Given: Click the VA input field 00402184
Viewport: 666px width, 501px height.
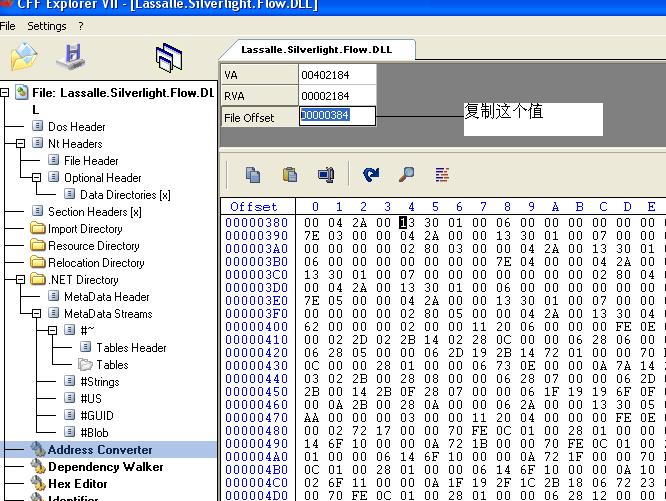Looking at the screenshot, I should pyautogui.click(x=337, y=75).
